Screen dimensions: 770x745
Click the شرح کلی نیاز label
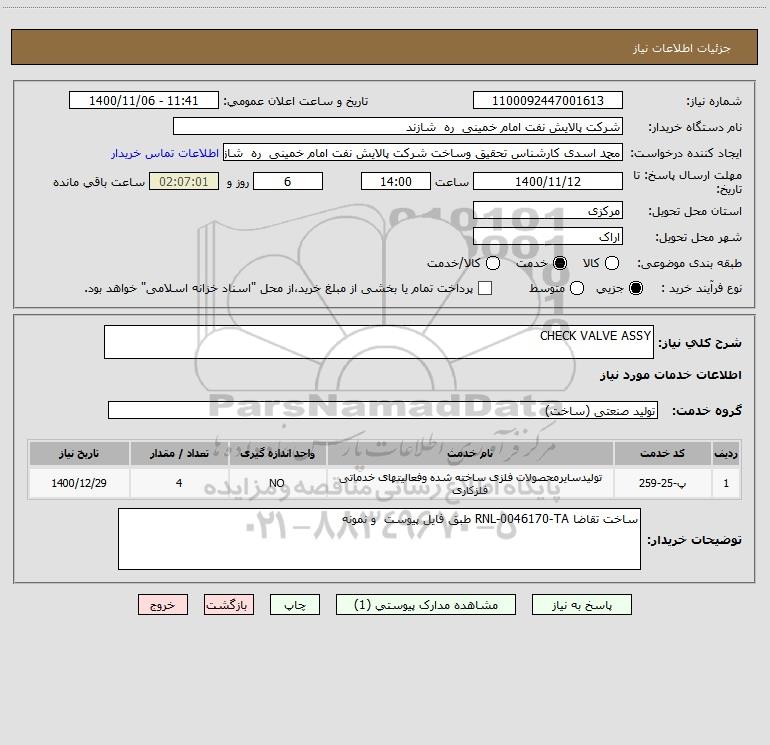[x=700, y=342]
